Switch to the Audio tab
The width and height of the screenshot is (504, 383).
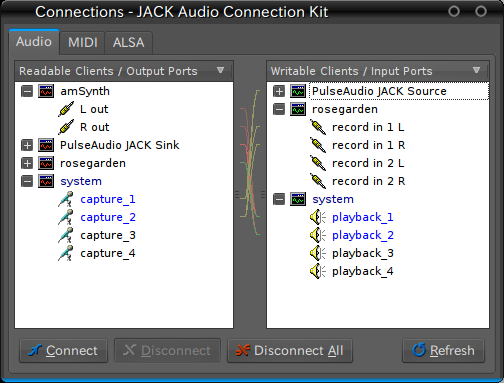click(x=34, y=42)
